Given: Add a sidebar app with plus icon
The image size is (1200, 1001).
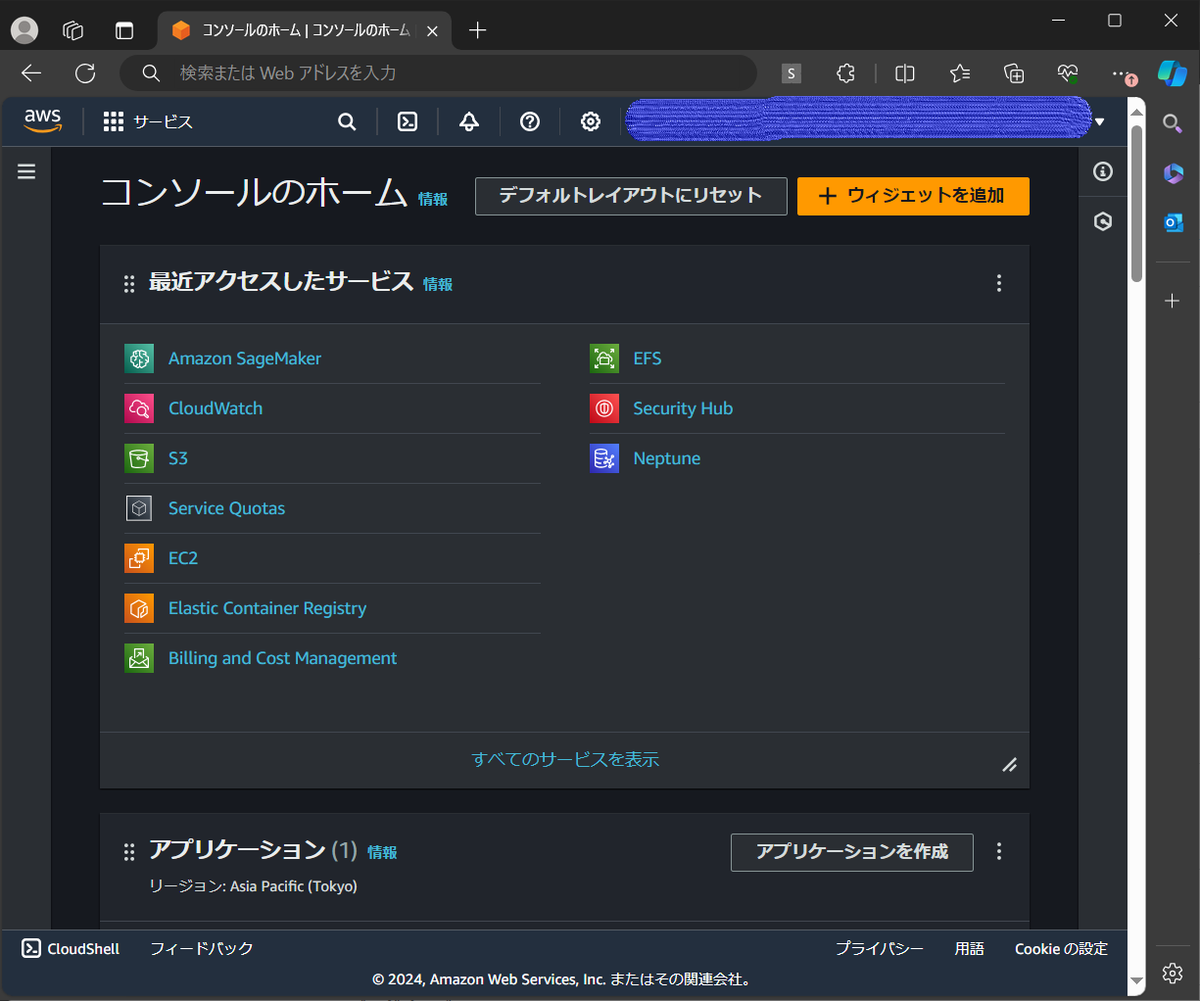Looking at the screenshot, I should tap(1173, 300).
